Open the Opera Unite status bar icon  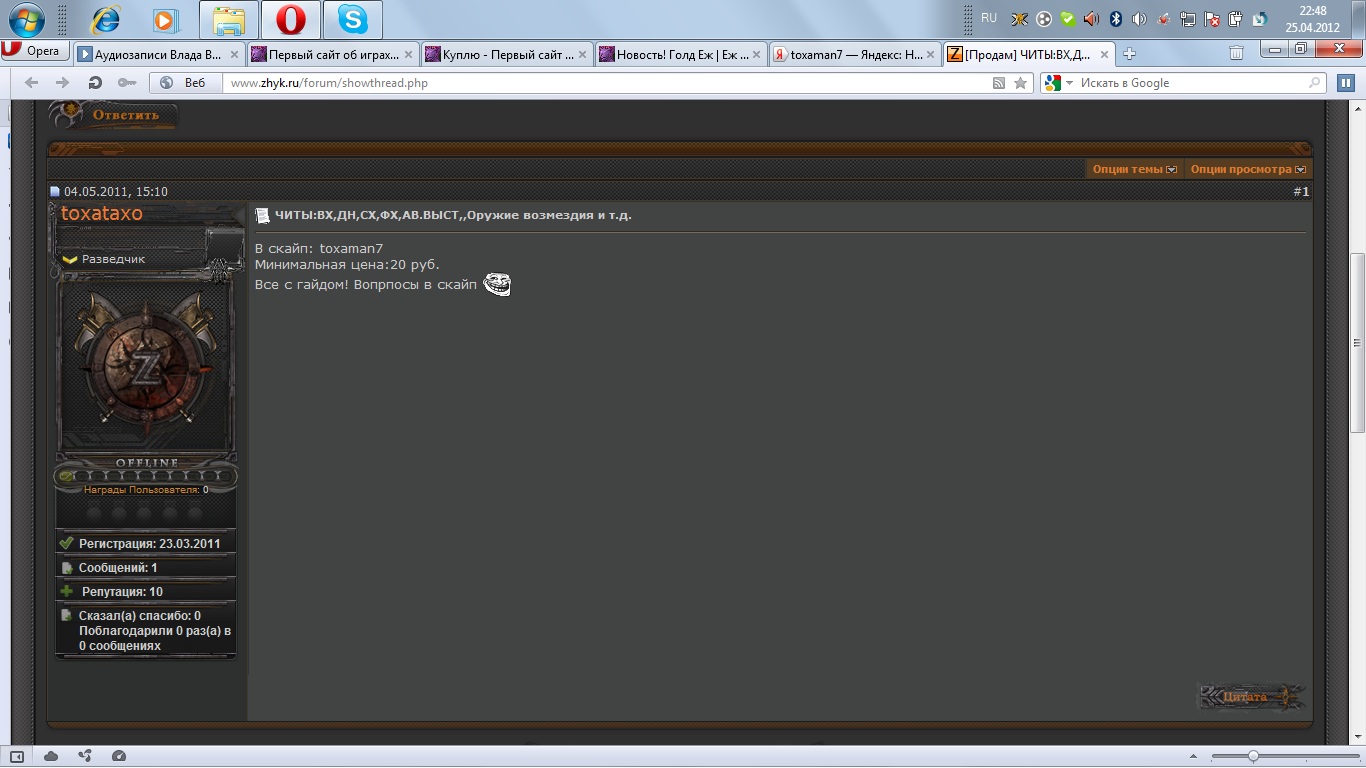(x=85, y=756)
